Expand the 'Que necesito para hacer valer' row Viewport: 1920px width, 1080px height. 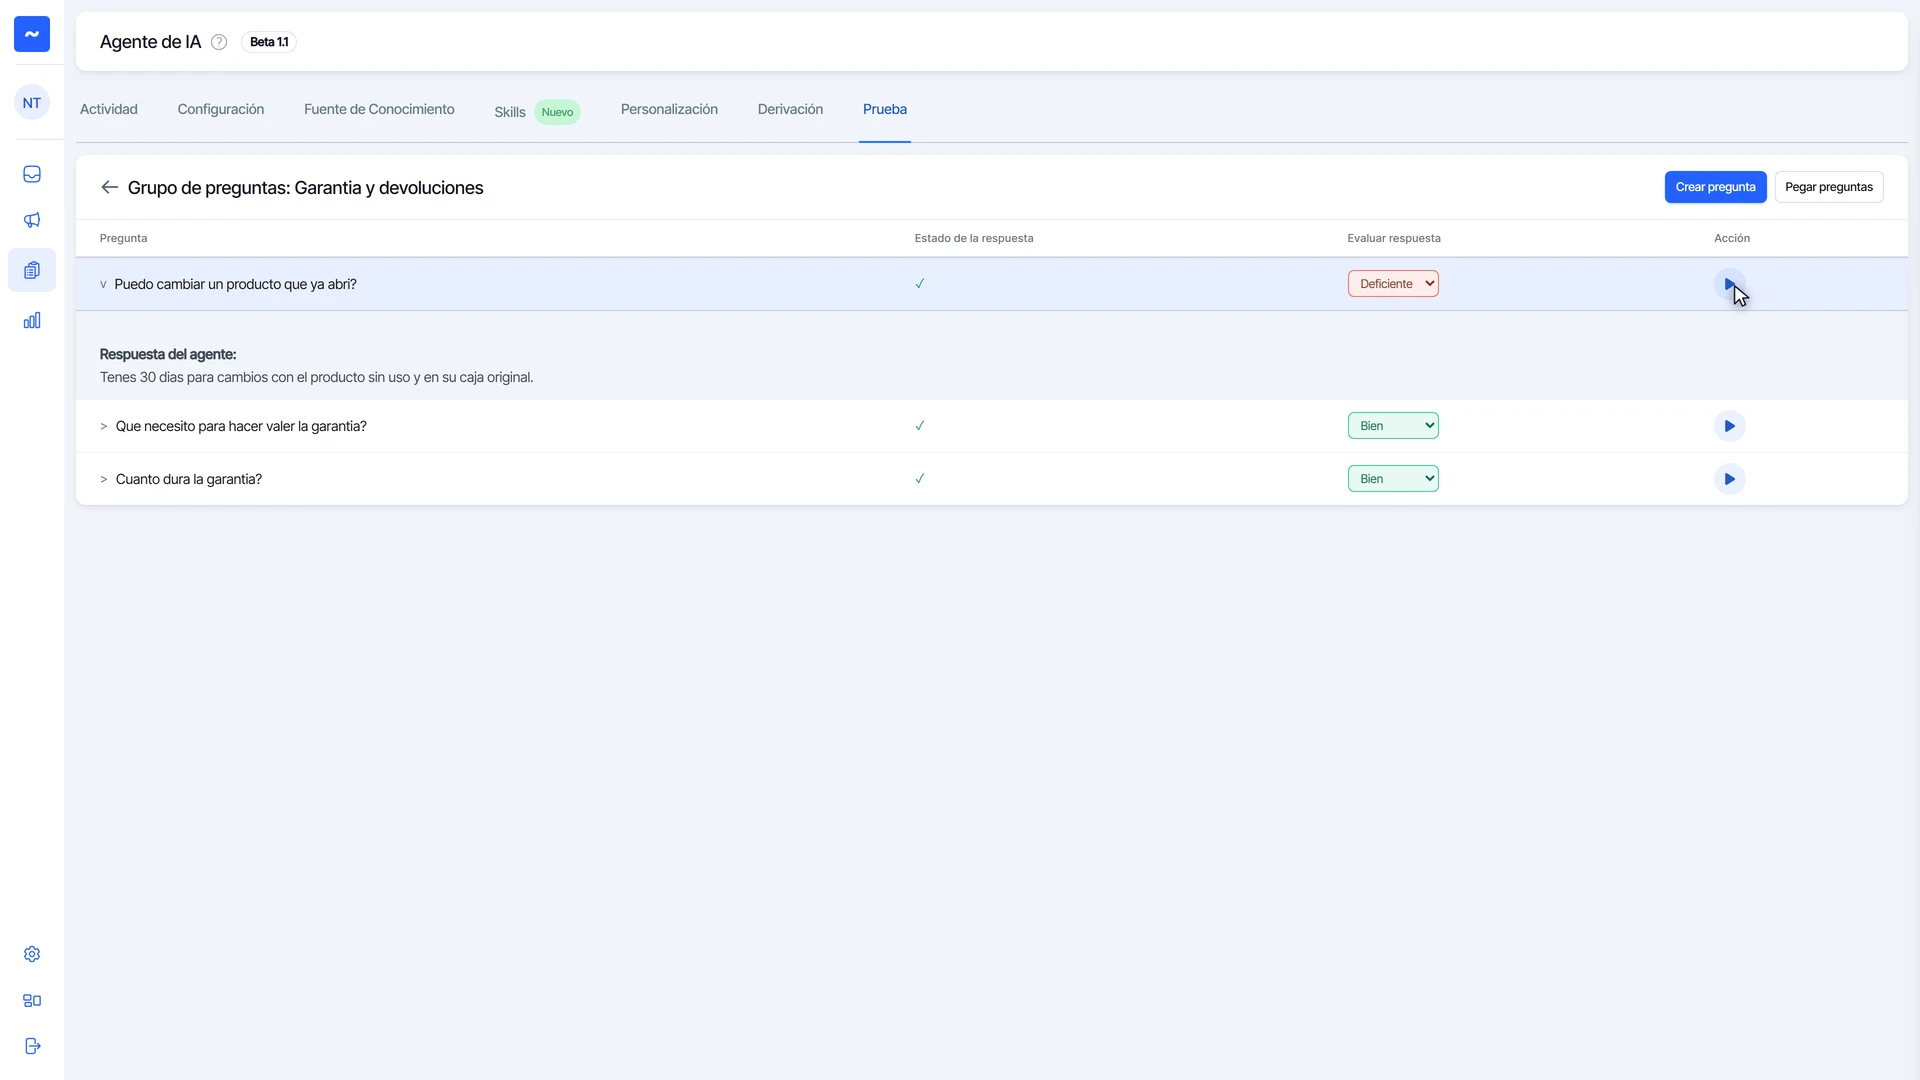(103, 426)
